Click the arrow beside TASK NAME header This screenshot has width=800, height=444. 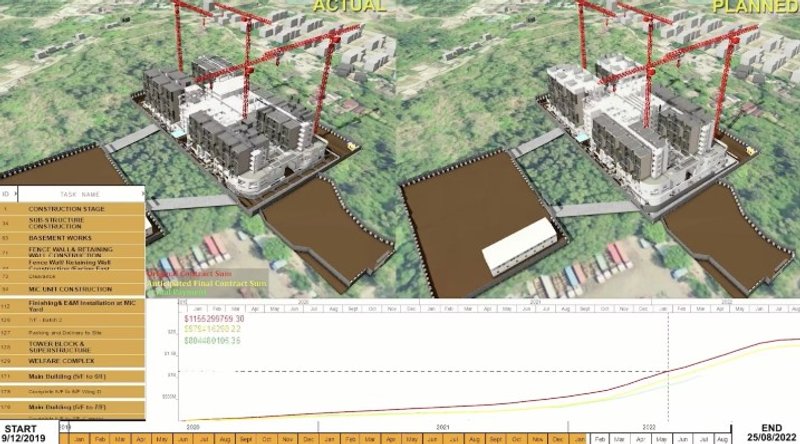click(143, 194)
